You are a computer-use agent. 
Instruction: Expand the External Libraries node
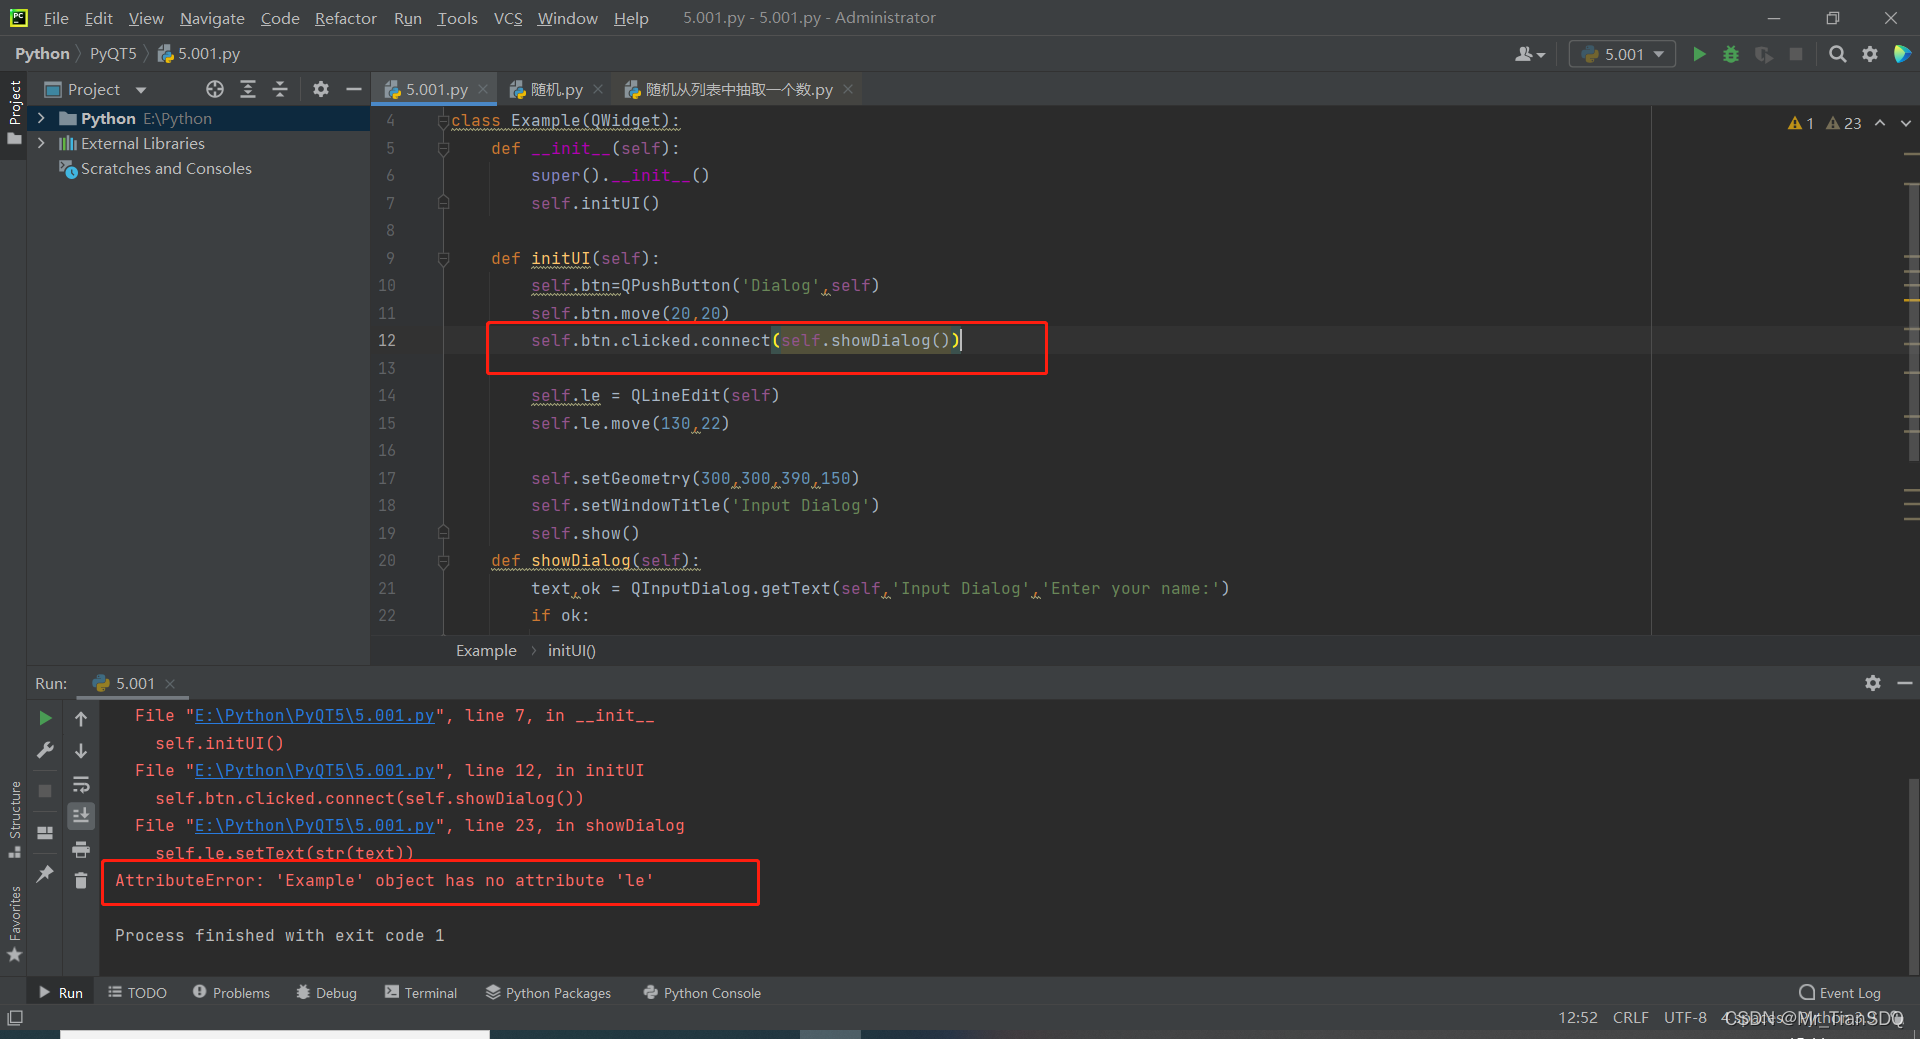click(x=40, y=143)
